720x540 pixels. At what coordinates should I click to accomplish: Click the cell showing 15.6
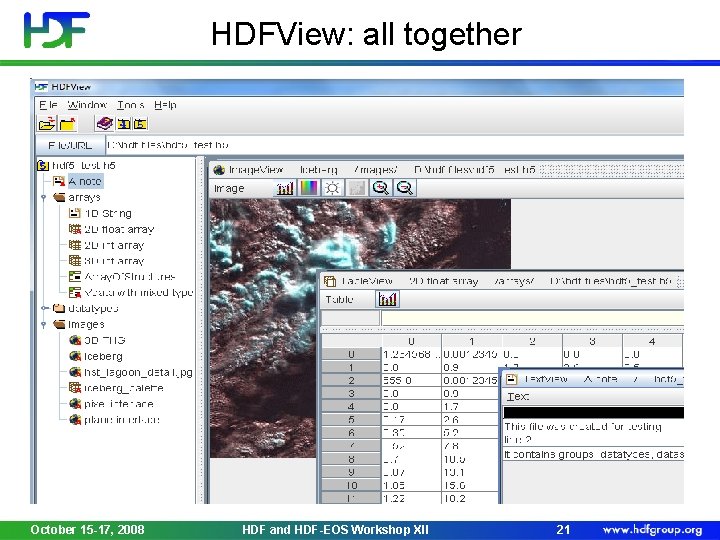(x=470, y=485)
